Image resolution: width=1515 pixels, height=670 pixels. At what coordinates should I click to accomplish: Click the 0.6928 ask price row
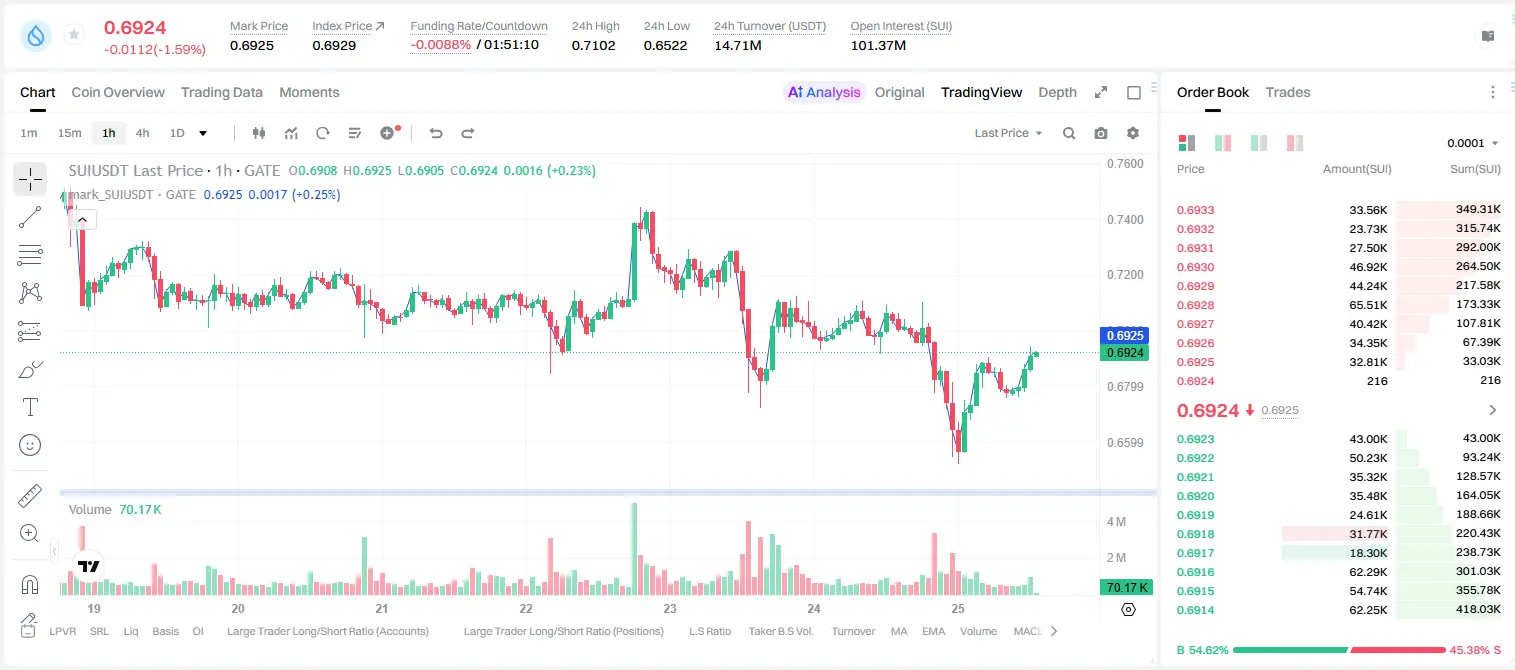point(1339,305)
